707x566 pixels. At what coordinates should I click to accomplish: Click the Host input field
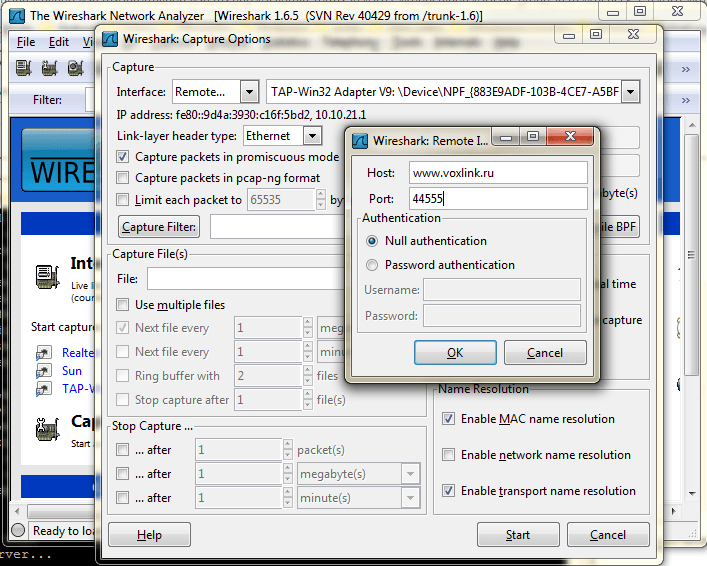[x=498, y=173]
